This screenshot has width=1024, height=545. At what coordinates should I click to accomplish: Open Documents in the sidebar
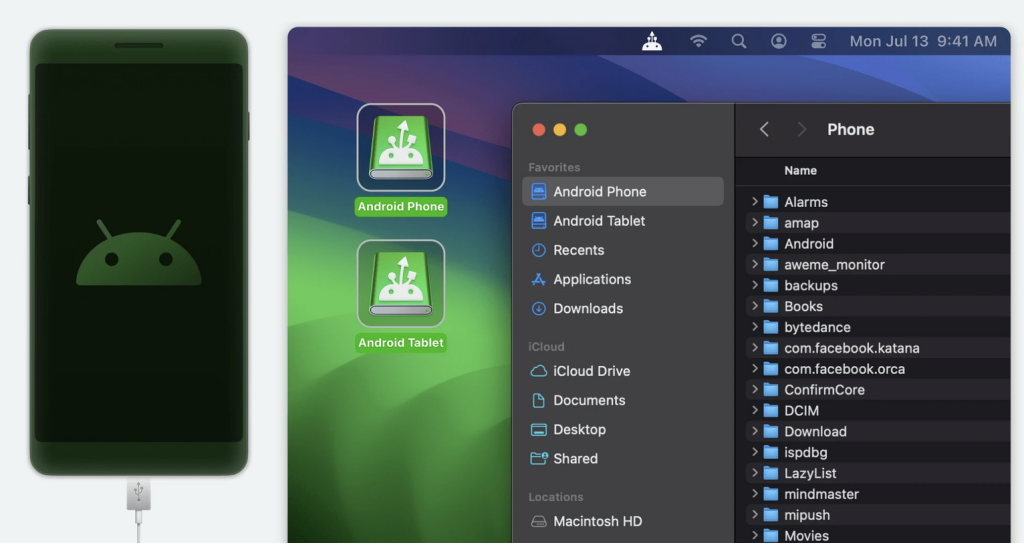point(623,400)
